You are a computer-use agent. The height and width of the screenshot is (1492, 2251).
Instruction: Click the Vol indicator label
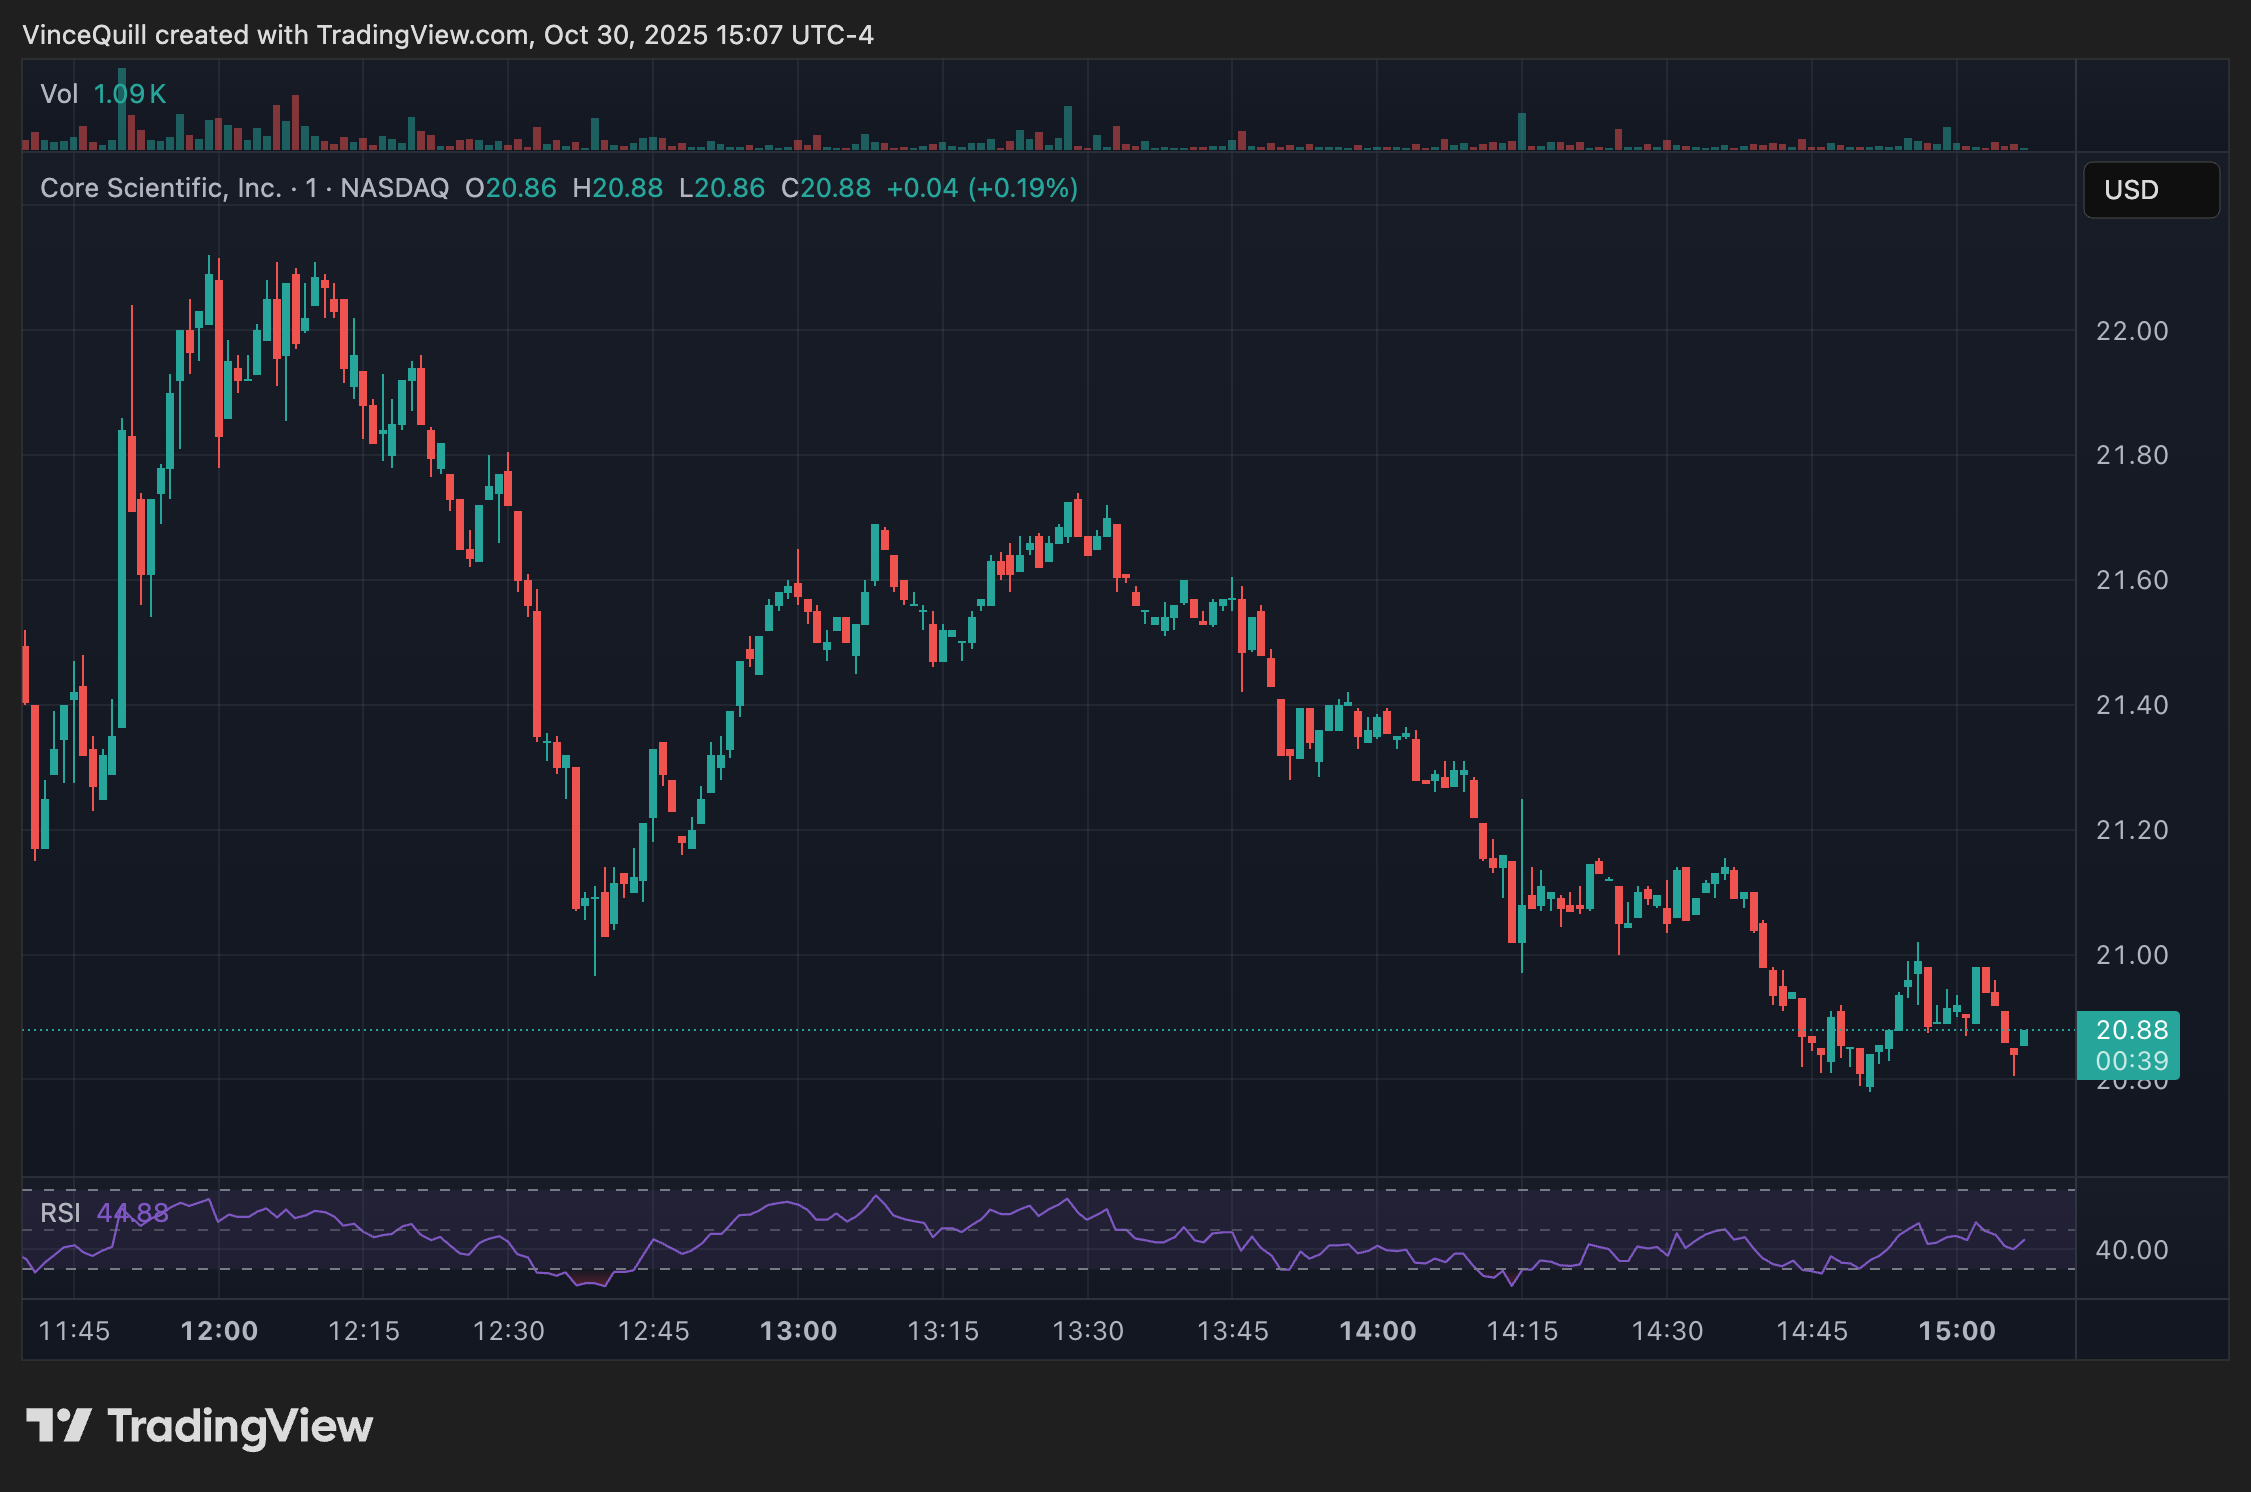coord(59,94)
